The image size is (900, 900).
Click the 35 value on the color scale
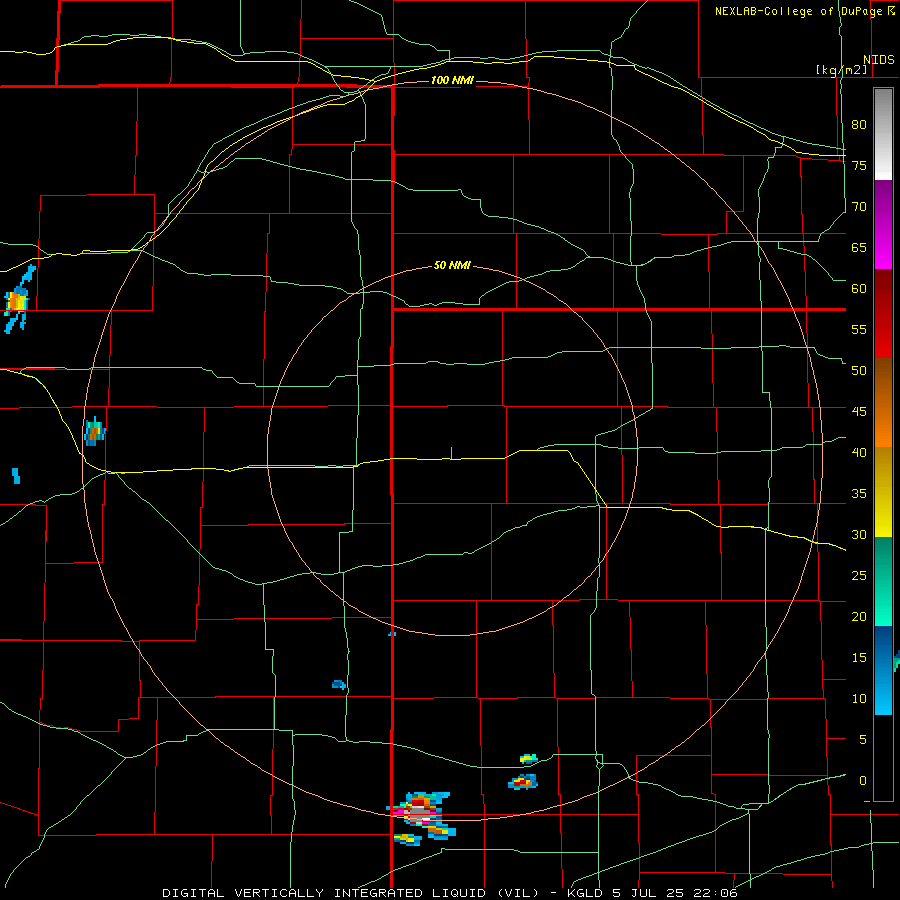tap(859, 494)
